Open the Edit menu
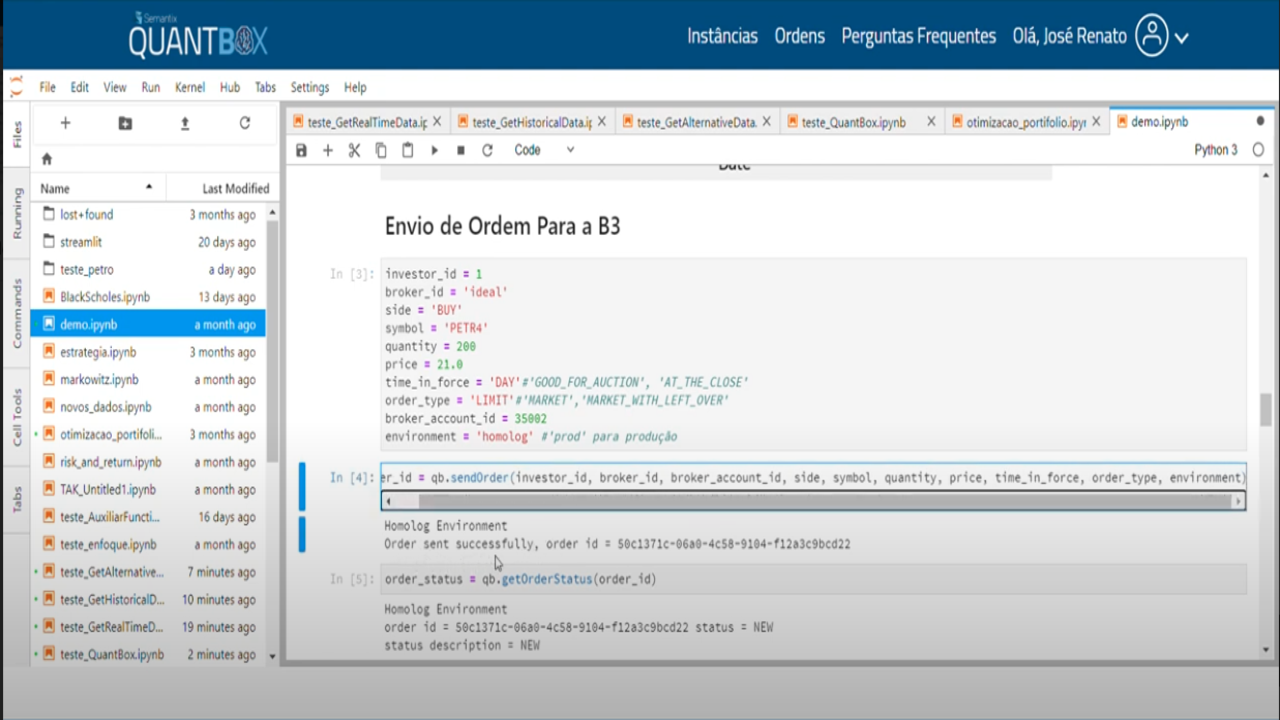This screenshot has height=720, width=1280. point(80,87)
